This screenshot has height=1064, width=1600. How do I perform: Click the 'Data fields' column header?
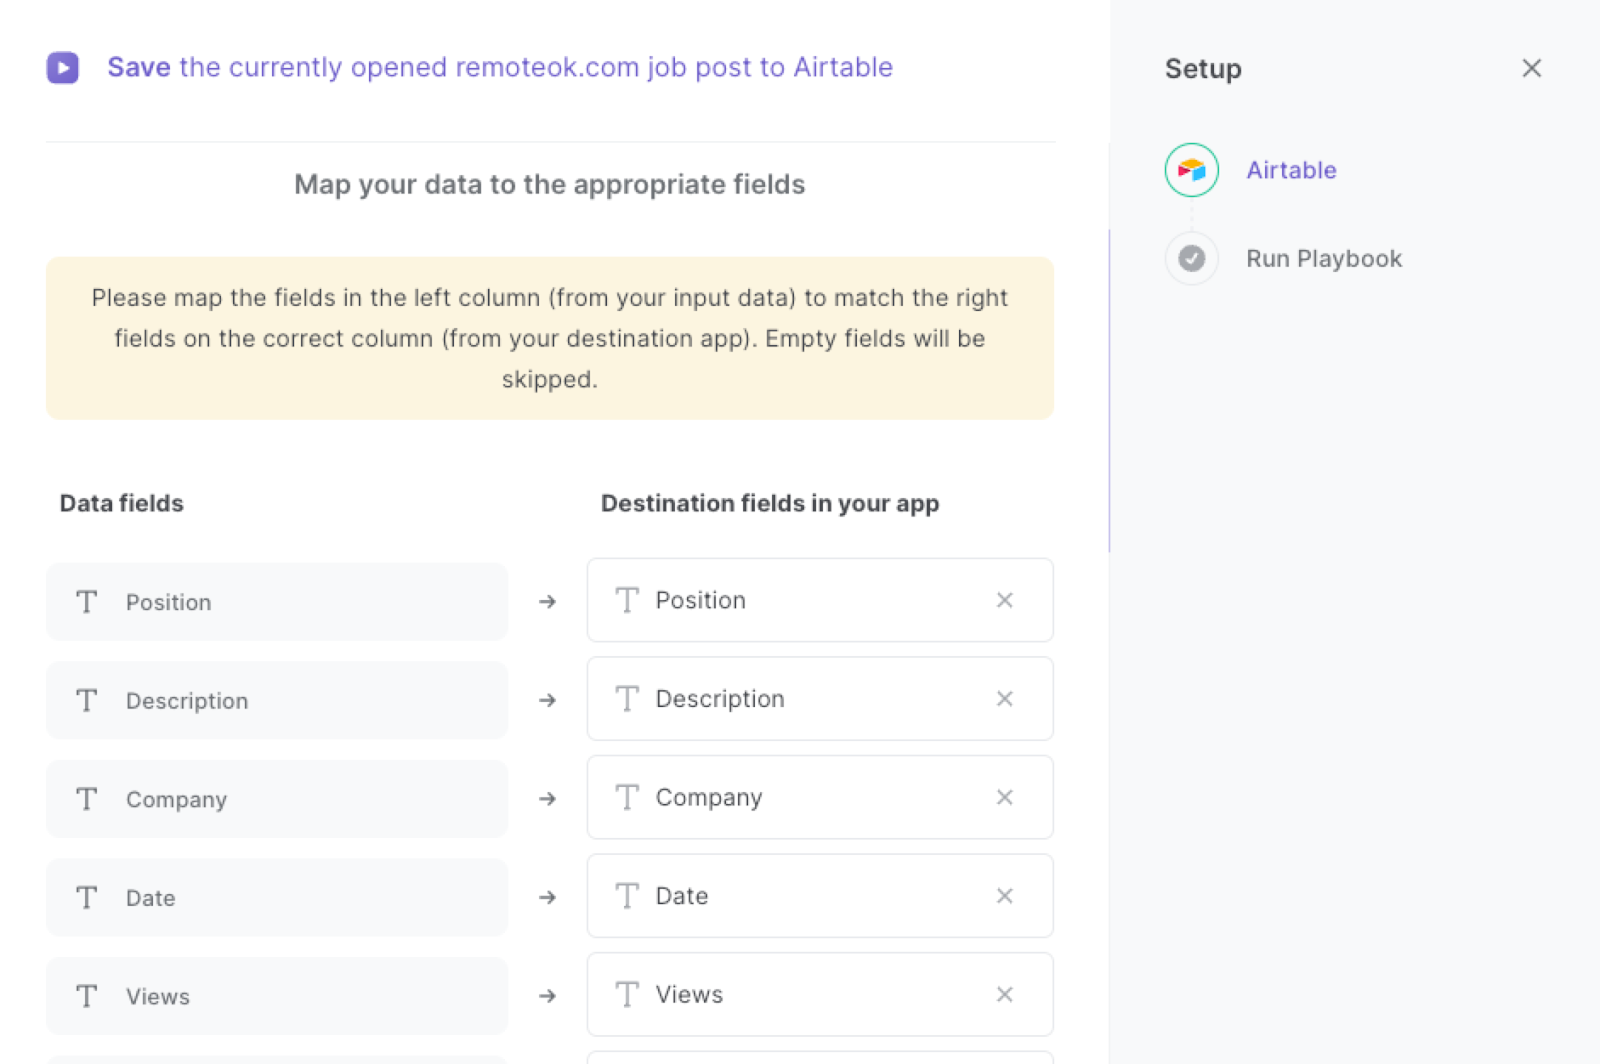coord(121,503)
